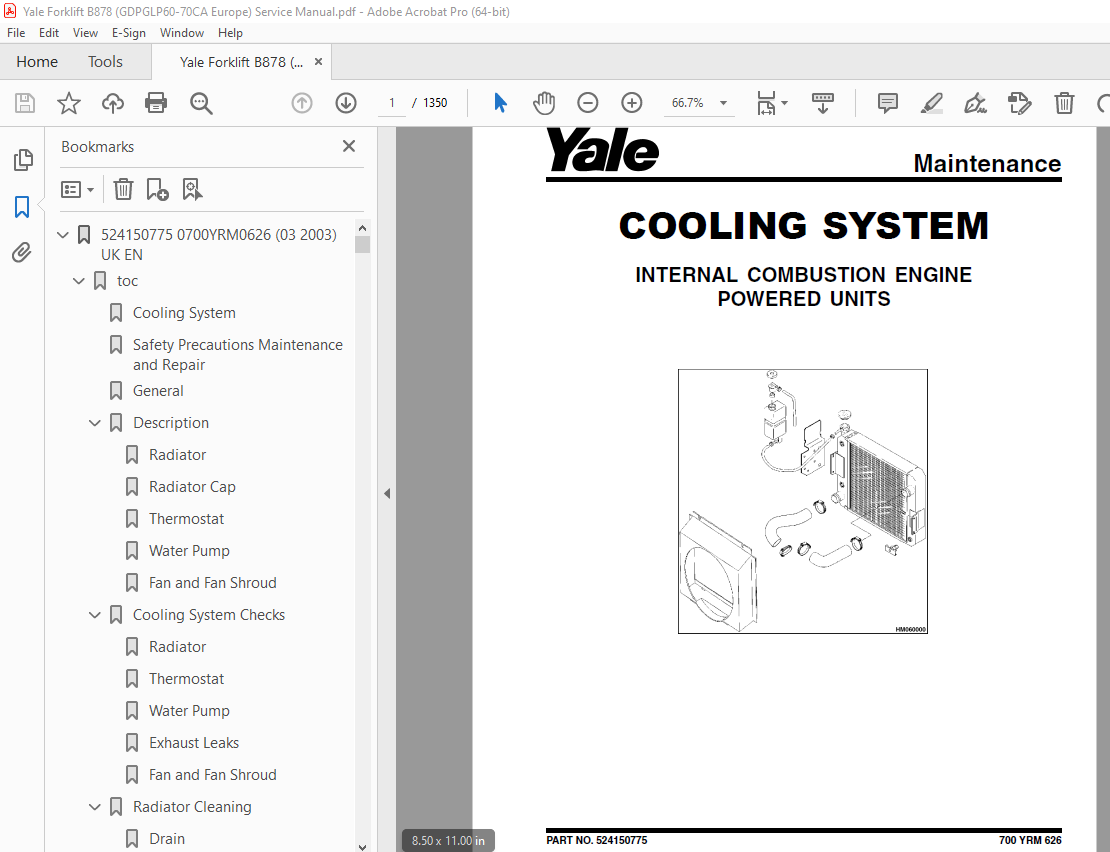Viewport: 1110px width, 852px height.
Task: Close the Yale Forklift document tab
Action: (x=319, y=62)
